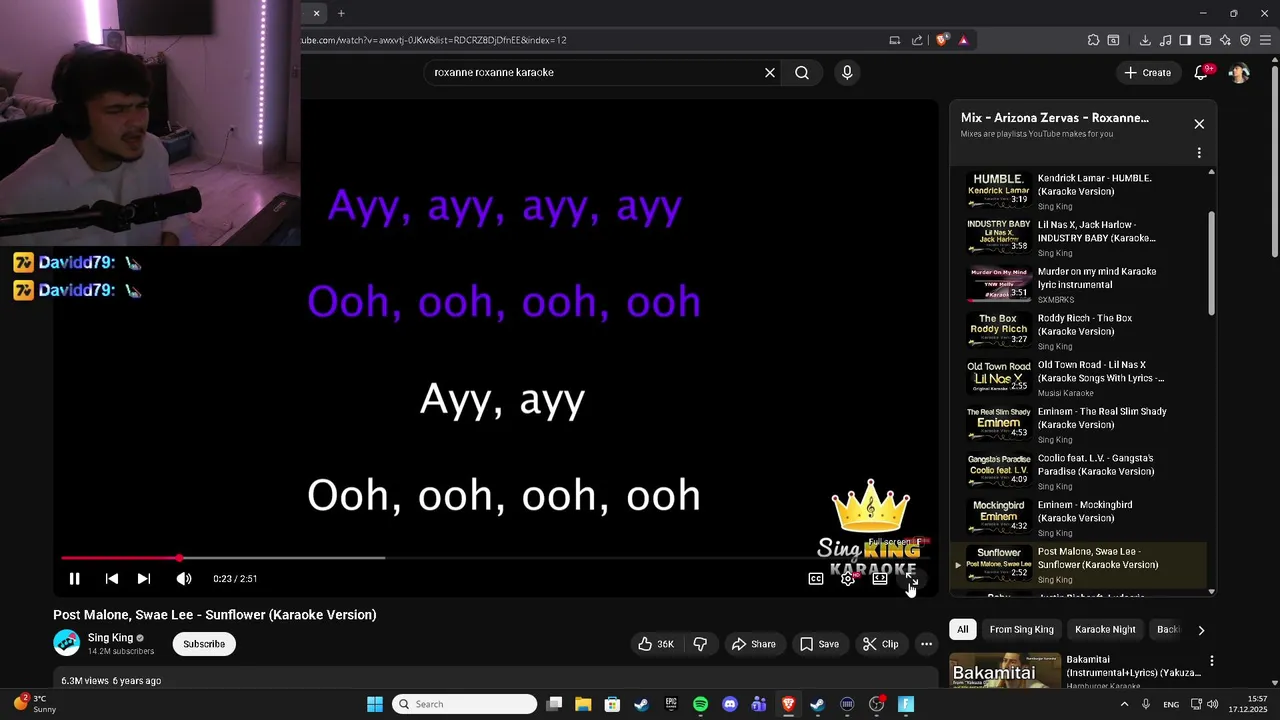This screenshot has width=1280, height=720.
Task: Open Brave Leo AI sparkle icon
Action: (x=1225, y=40)
